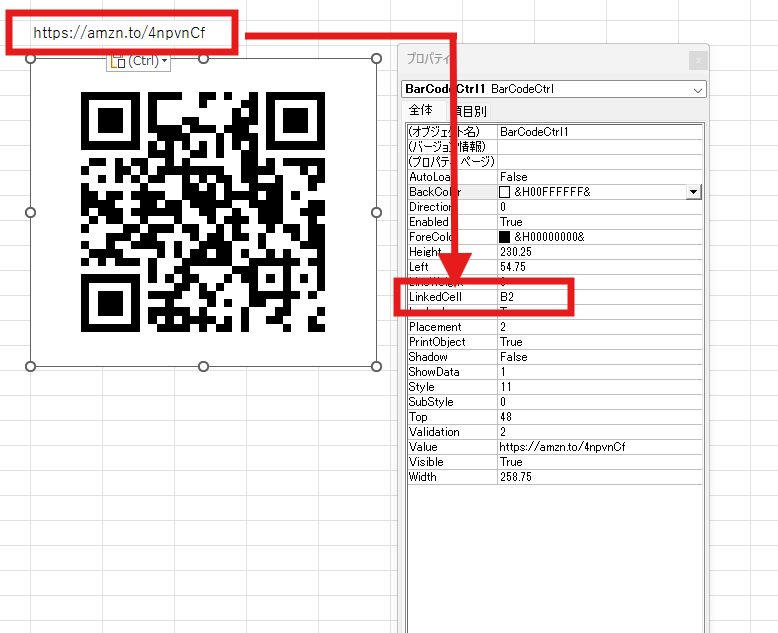
Task: Click the BackColor white color swatch
Action: 505,192
